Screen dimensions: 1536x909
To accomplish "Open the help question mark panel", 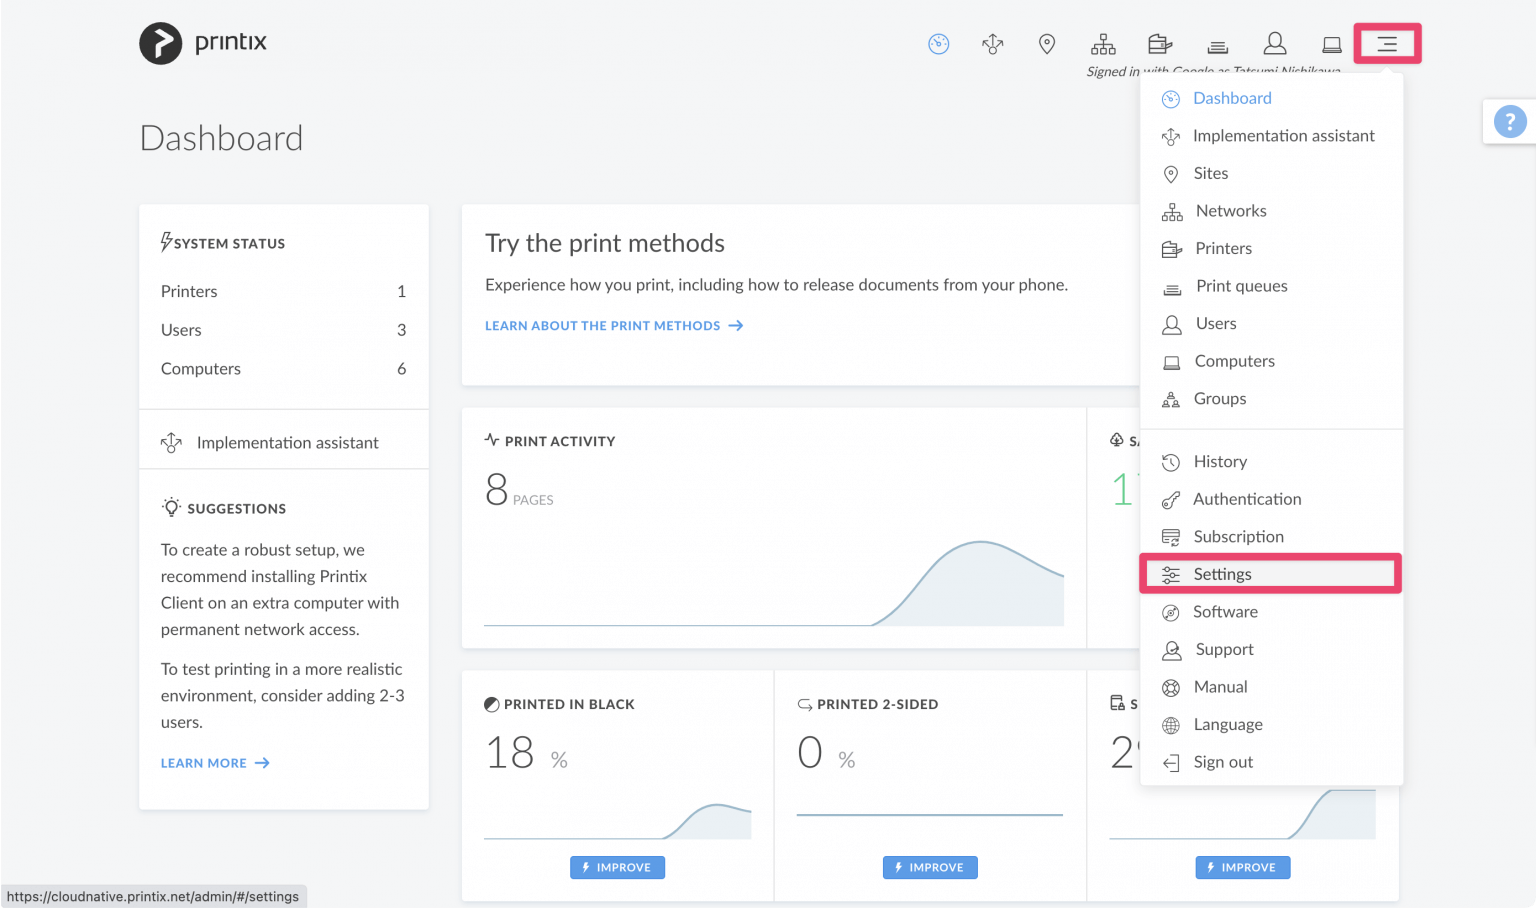I will (x=1510, y=121).
